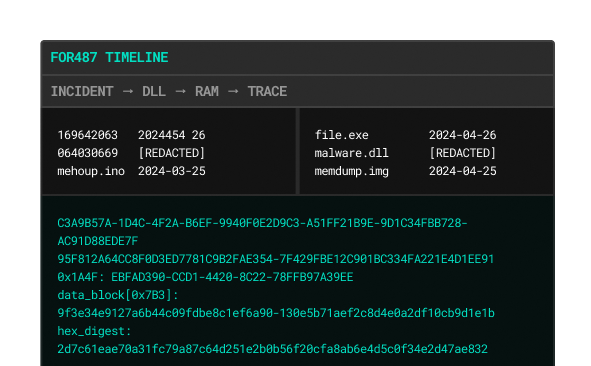Viewport: 591px width, 366px height.
Task: Click the arrow between DLL and RAM
Action: click(x=181, y=92)
